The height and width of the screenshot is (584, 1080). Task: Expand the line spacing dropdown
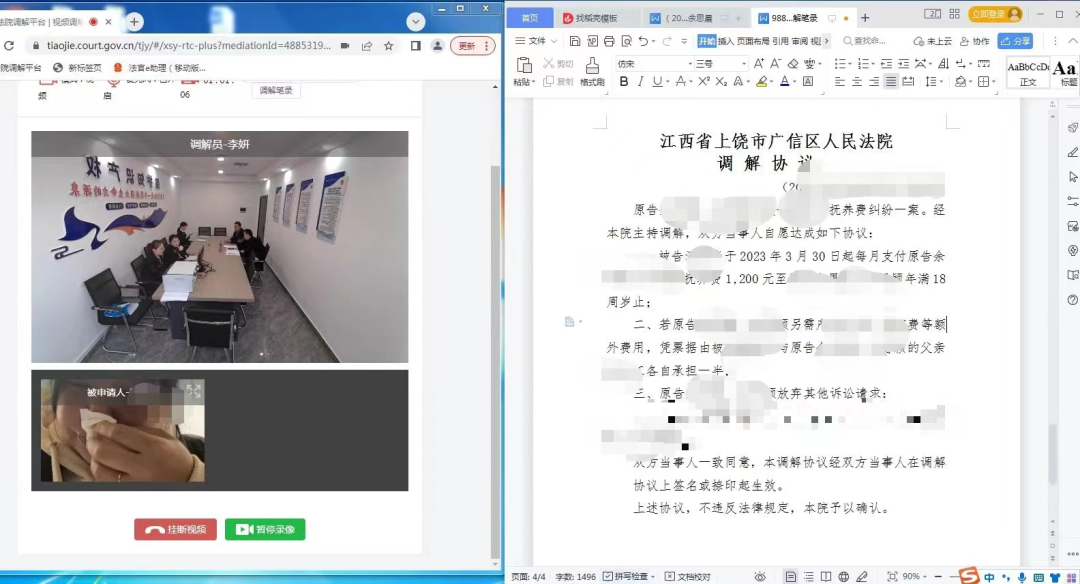tap(942, 81)
